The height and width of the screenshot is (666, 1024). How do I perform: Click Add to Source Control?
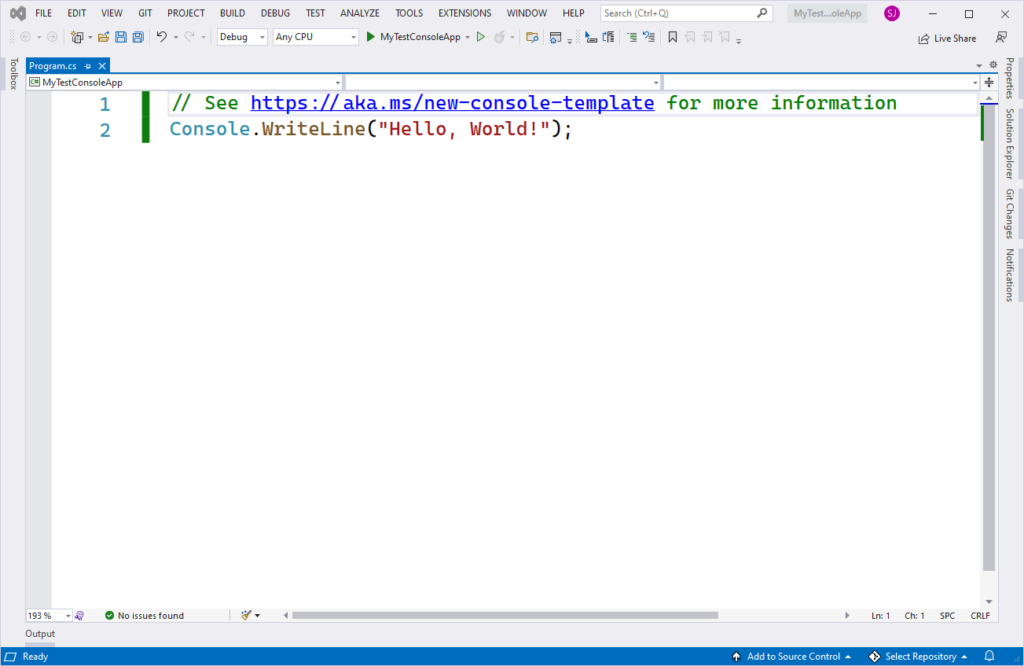click(x=790, y=656)
